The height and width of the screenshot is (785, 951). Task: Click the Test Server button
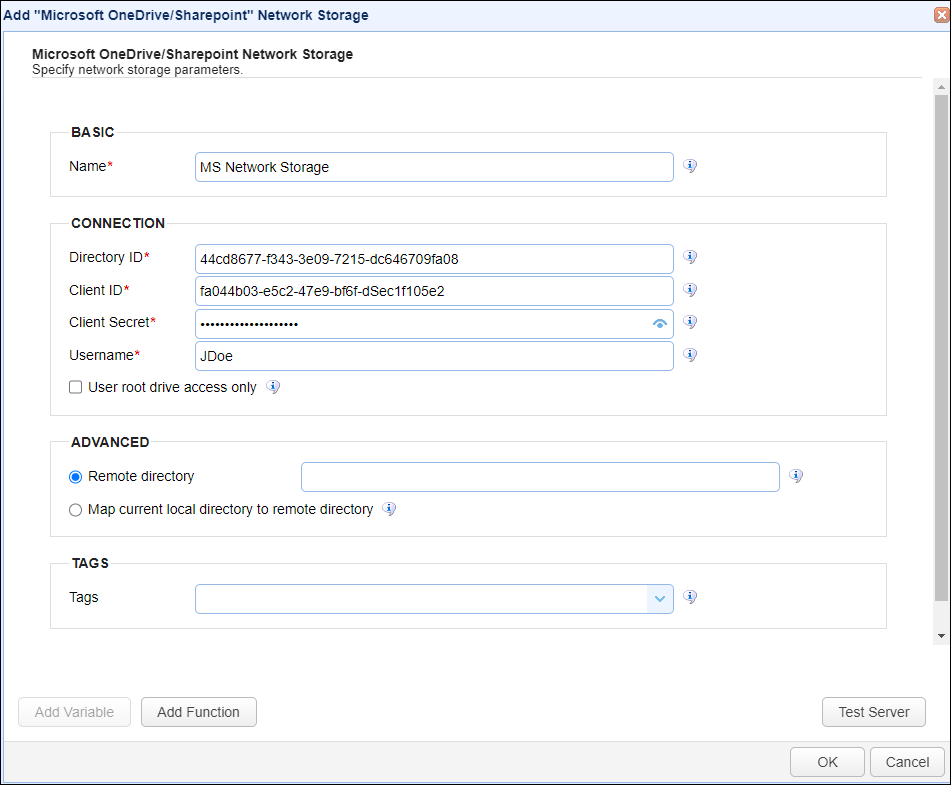[873, 712]
